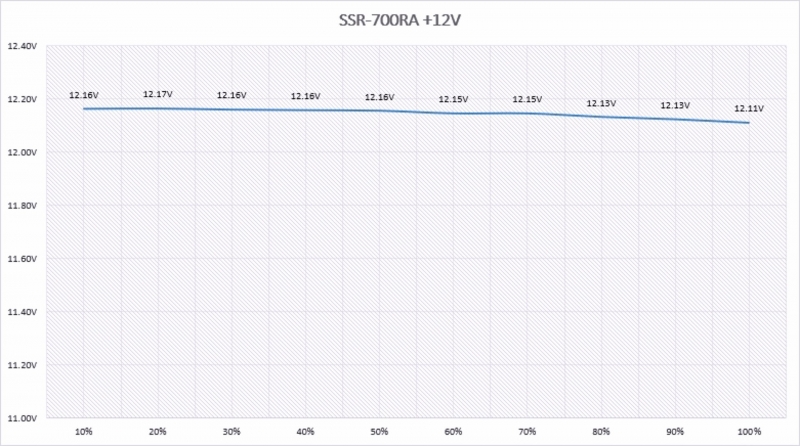Select the 12.16V data label at 10% load
This screenshot has height=446, width=800.
(x=84, y=95)
